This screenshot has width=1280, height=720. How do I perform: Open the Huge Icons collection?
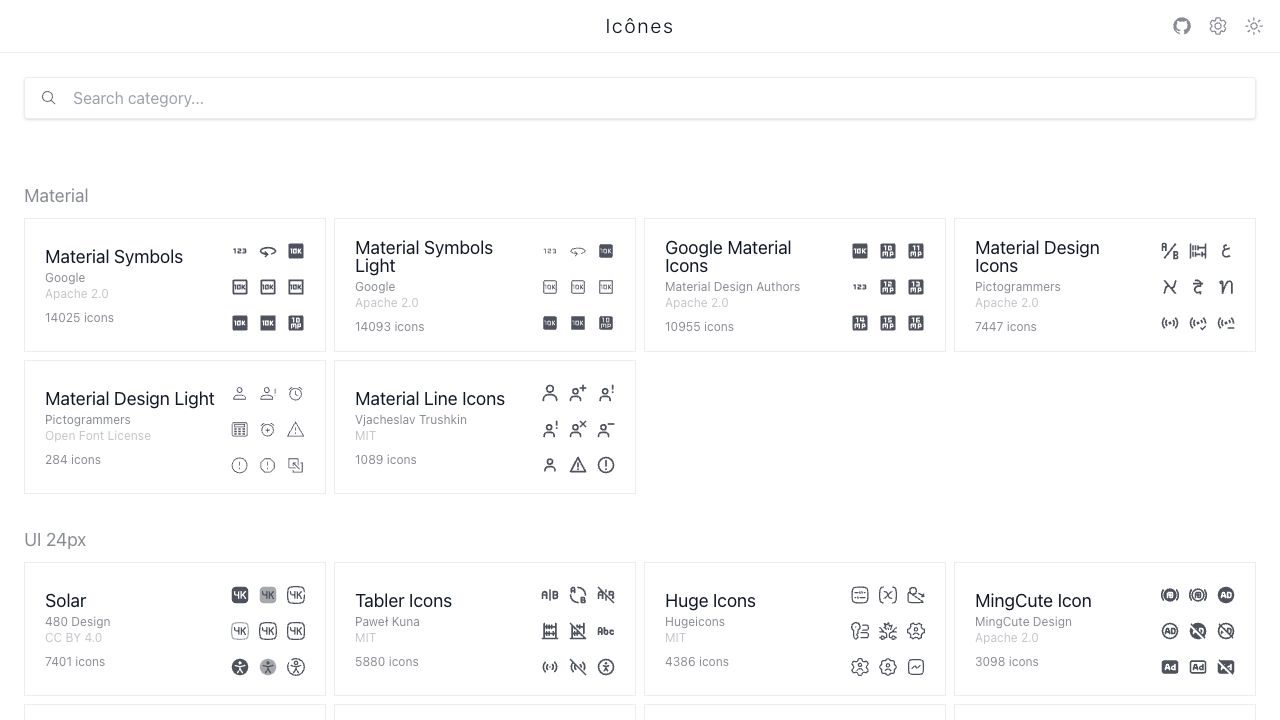coord(710,601)
